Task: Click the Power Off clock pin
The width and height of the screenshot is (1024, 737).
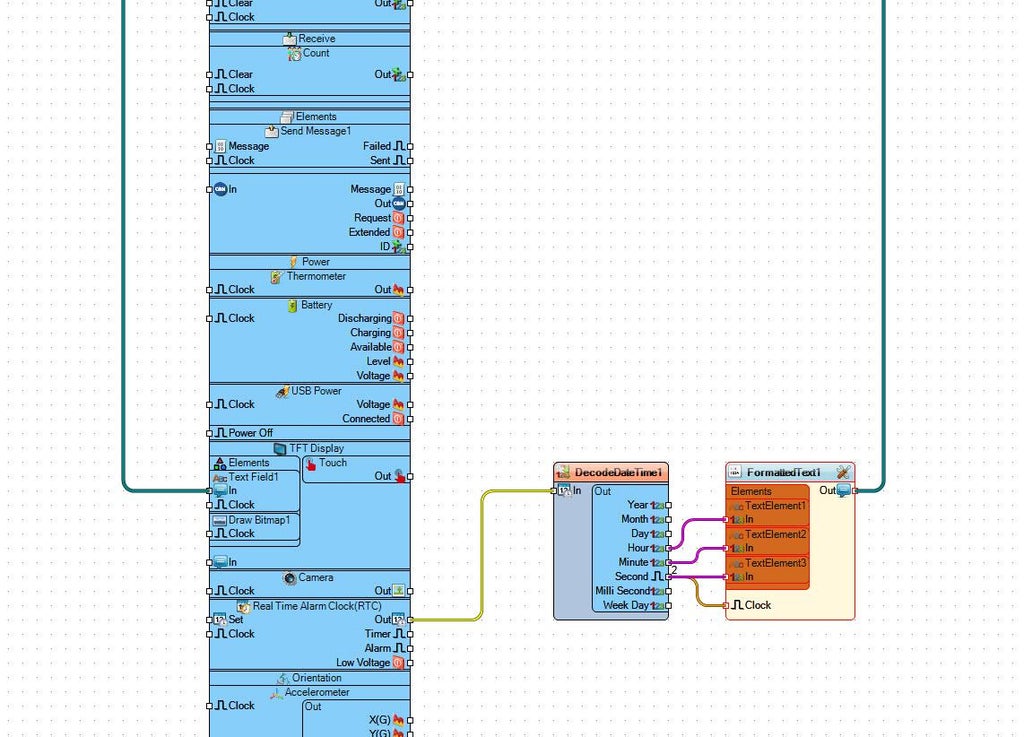Action: pos(210,433)
